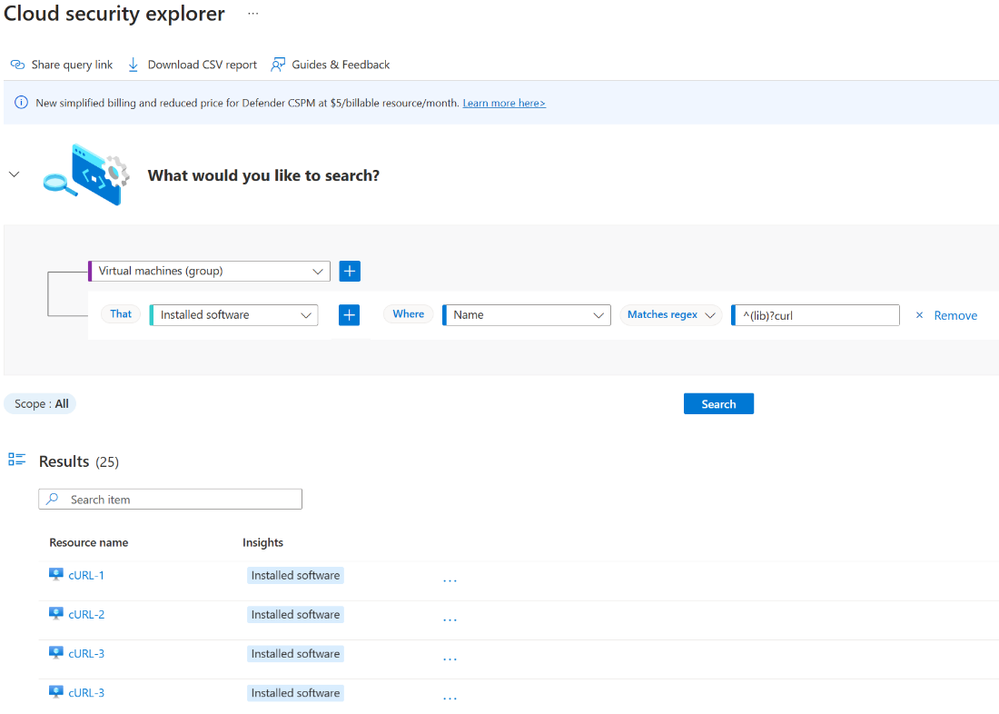
Task: Open more options for cURL-1 row
Action: tap(450, 580)
